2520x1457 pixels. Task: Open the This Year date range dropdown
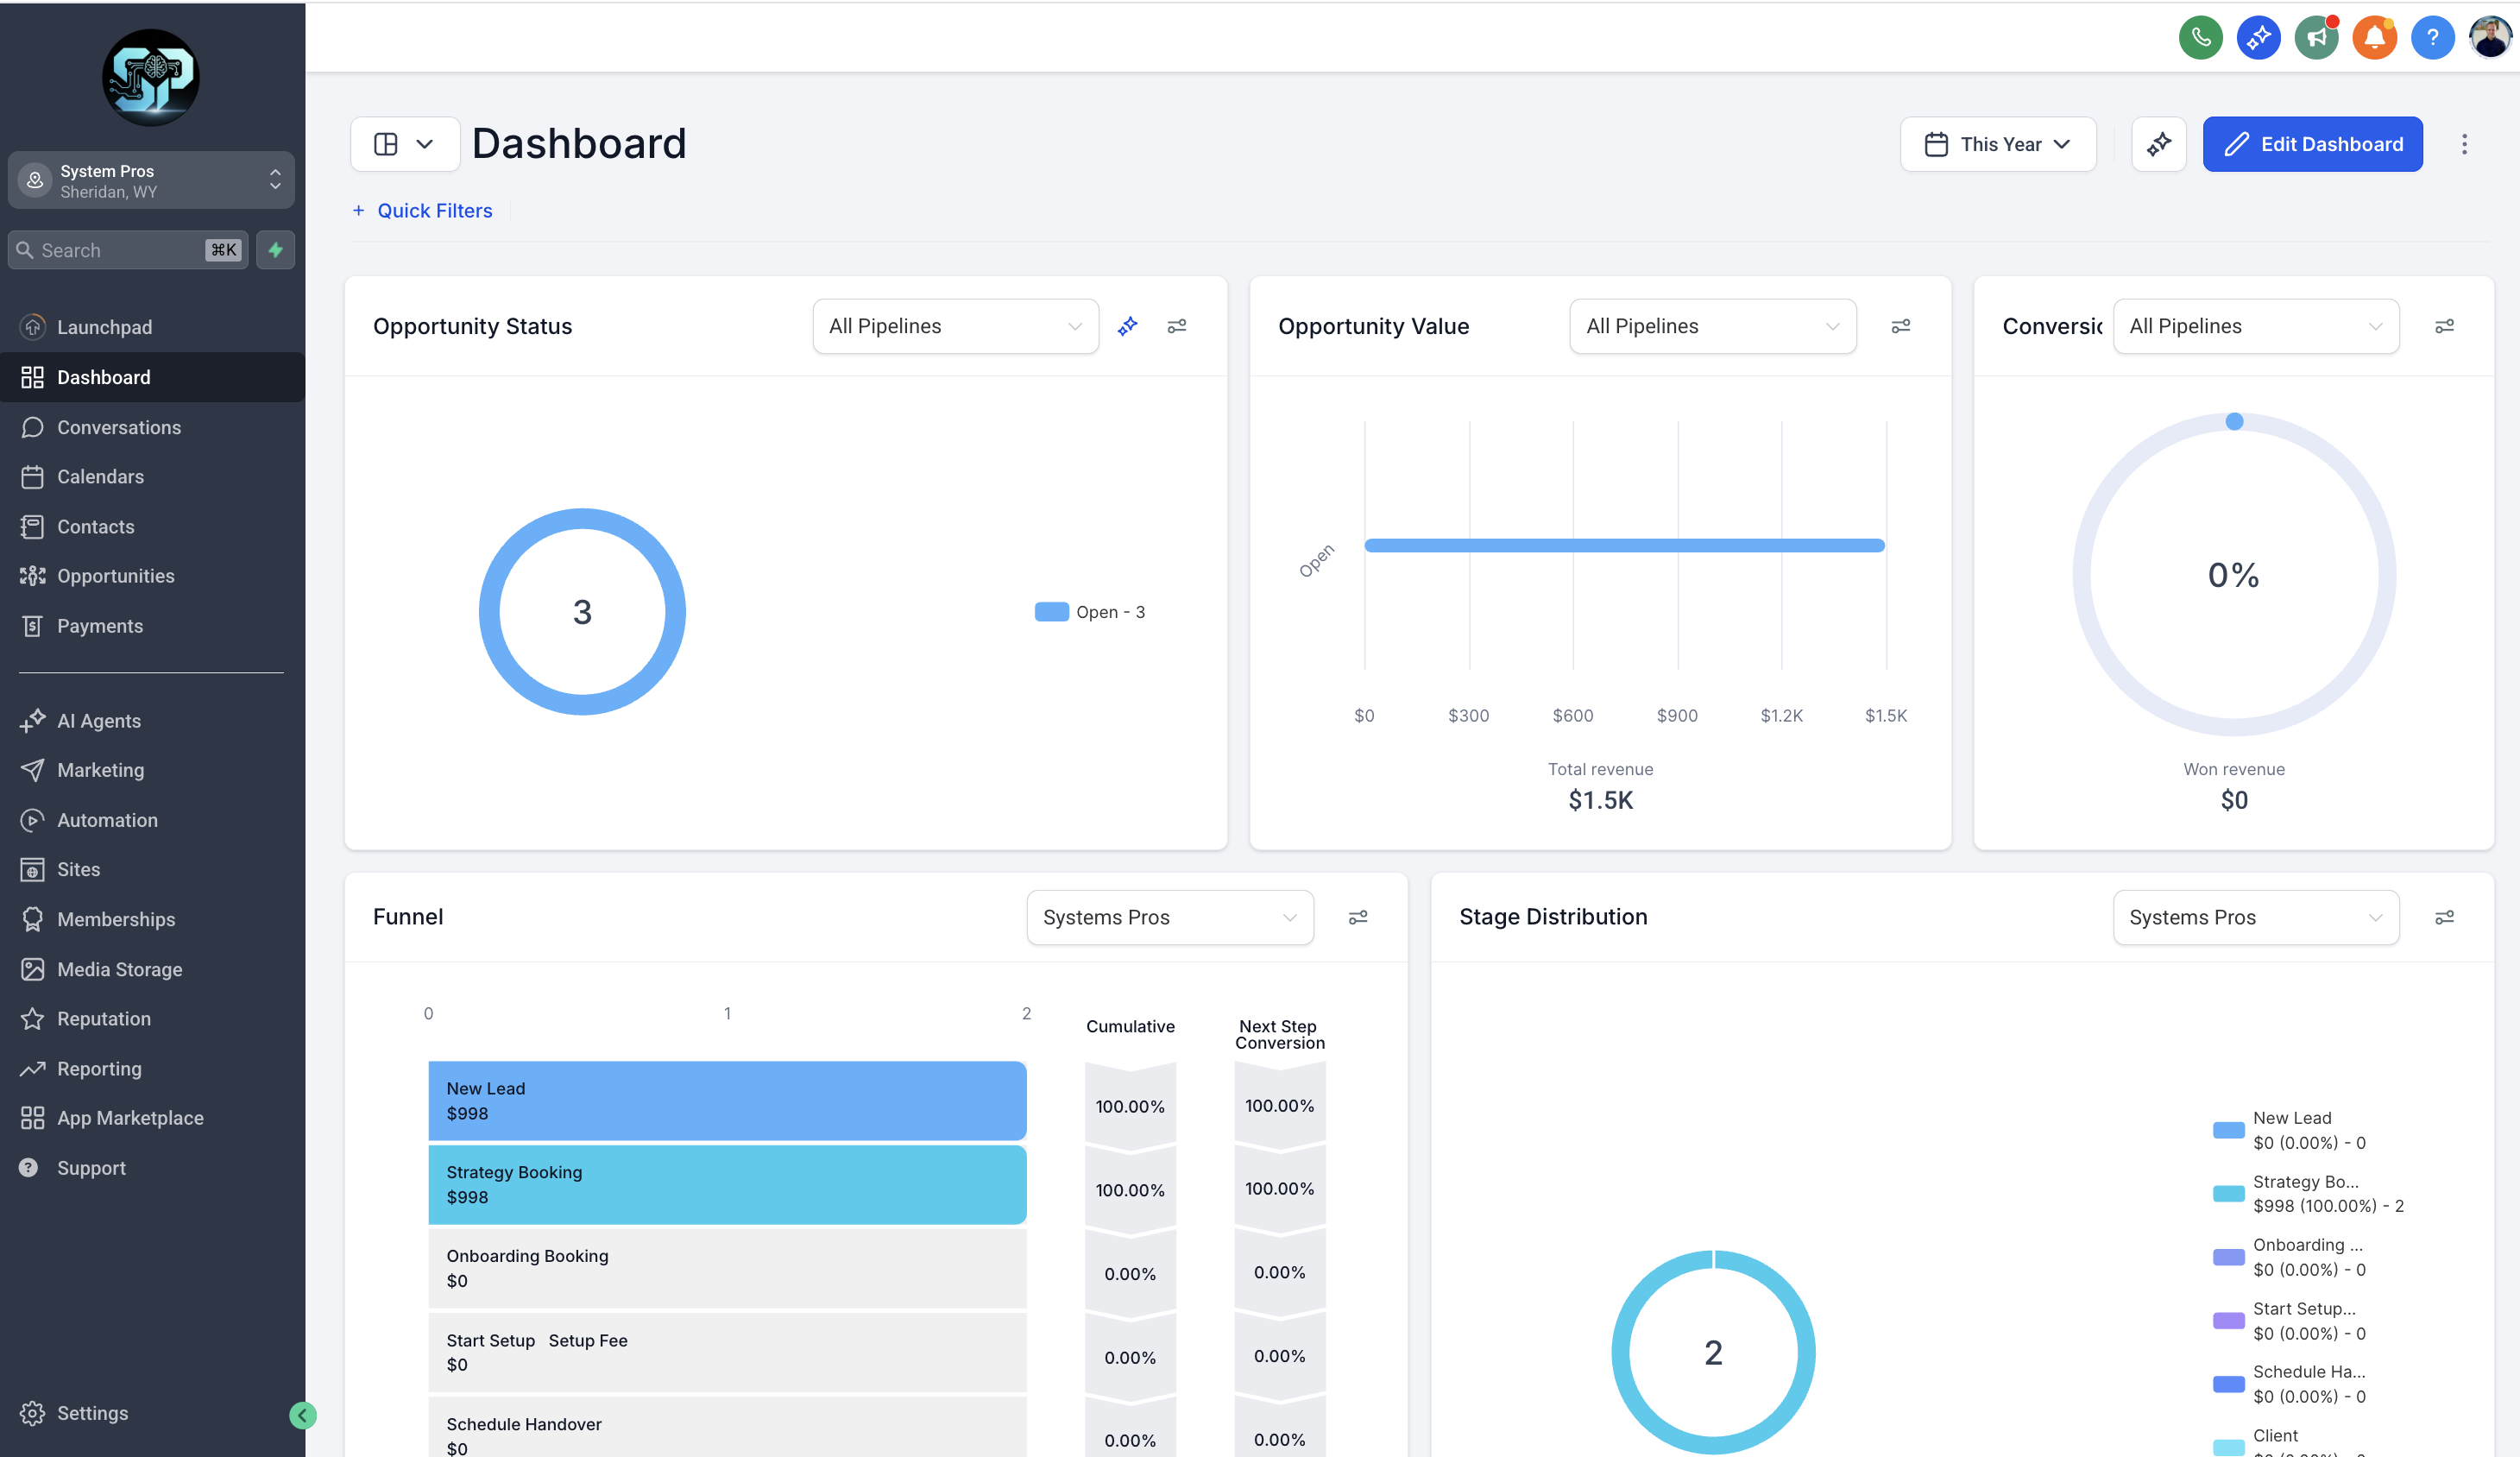click(1997, 144)
